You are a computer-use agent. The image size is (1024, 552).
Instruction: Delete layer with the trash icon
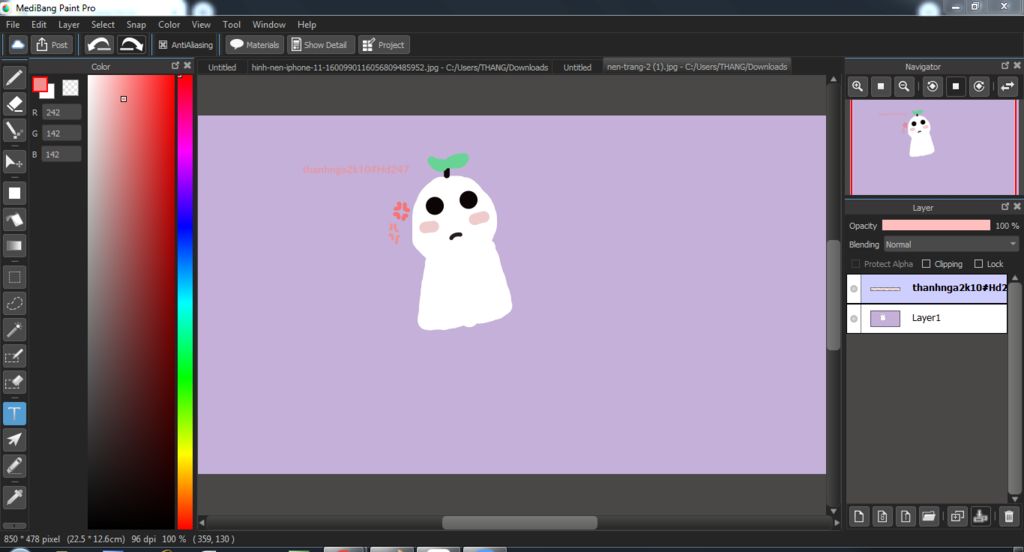pyautogui.click(x=1008, y=516)
